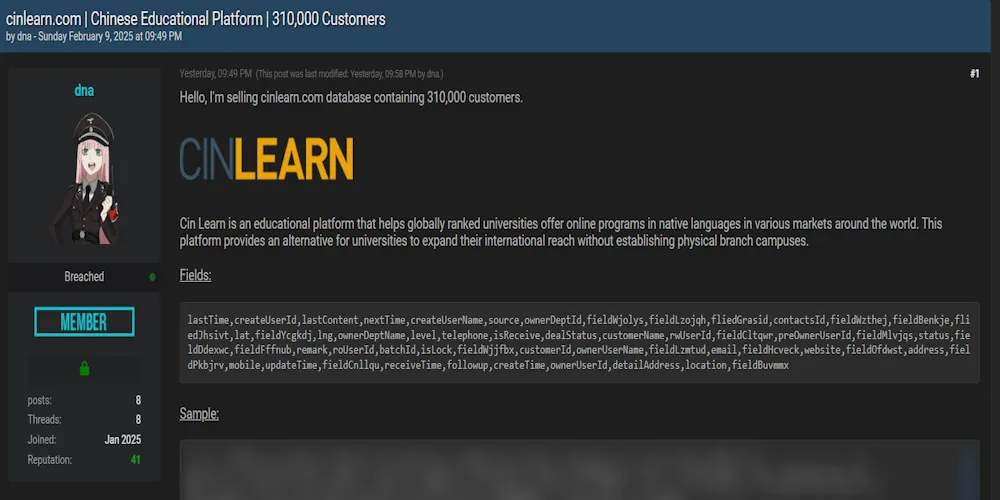Click the CINLEARN logo image
This screenshot has width=1000, height=500.
click(x=266, y=158)
